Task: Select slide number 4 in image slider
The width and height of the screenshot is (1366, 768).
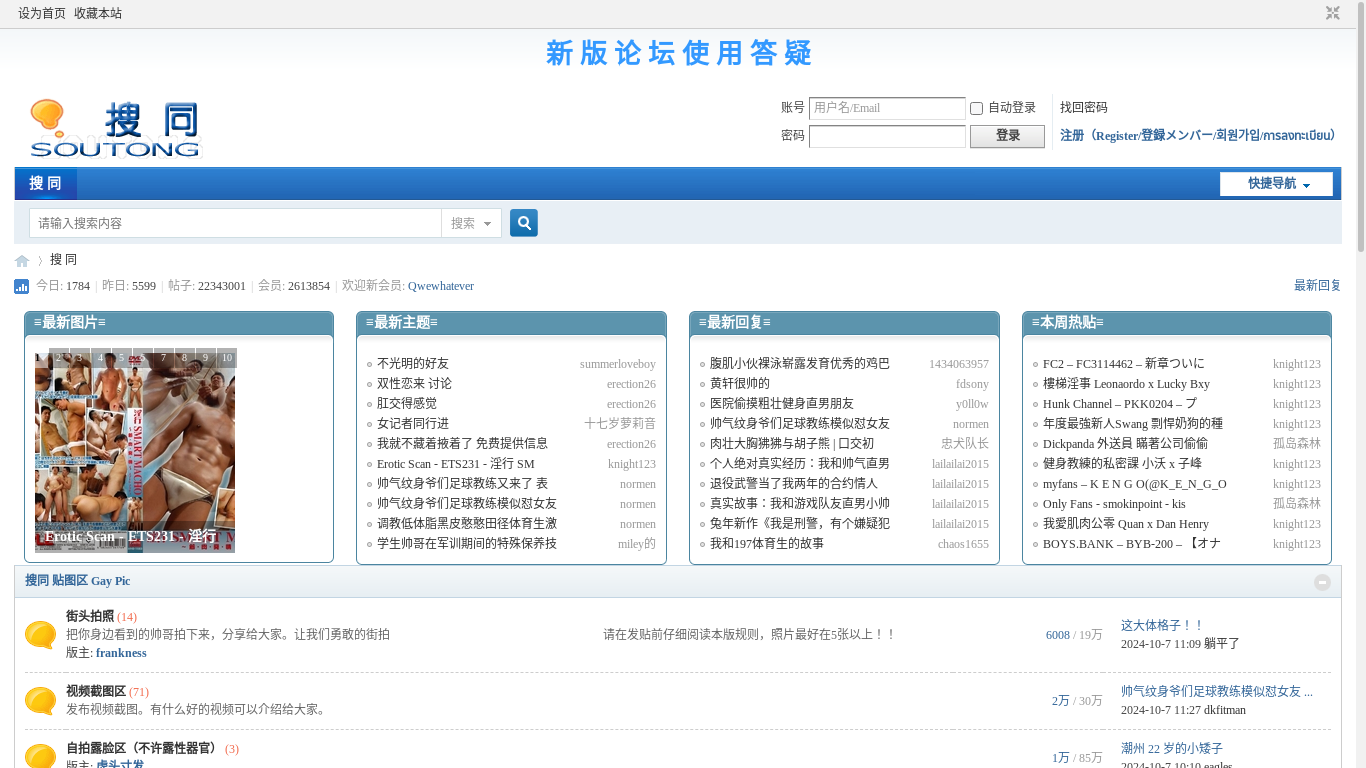Action: (x=100, y=358)
